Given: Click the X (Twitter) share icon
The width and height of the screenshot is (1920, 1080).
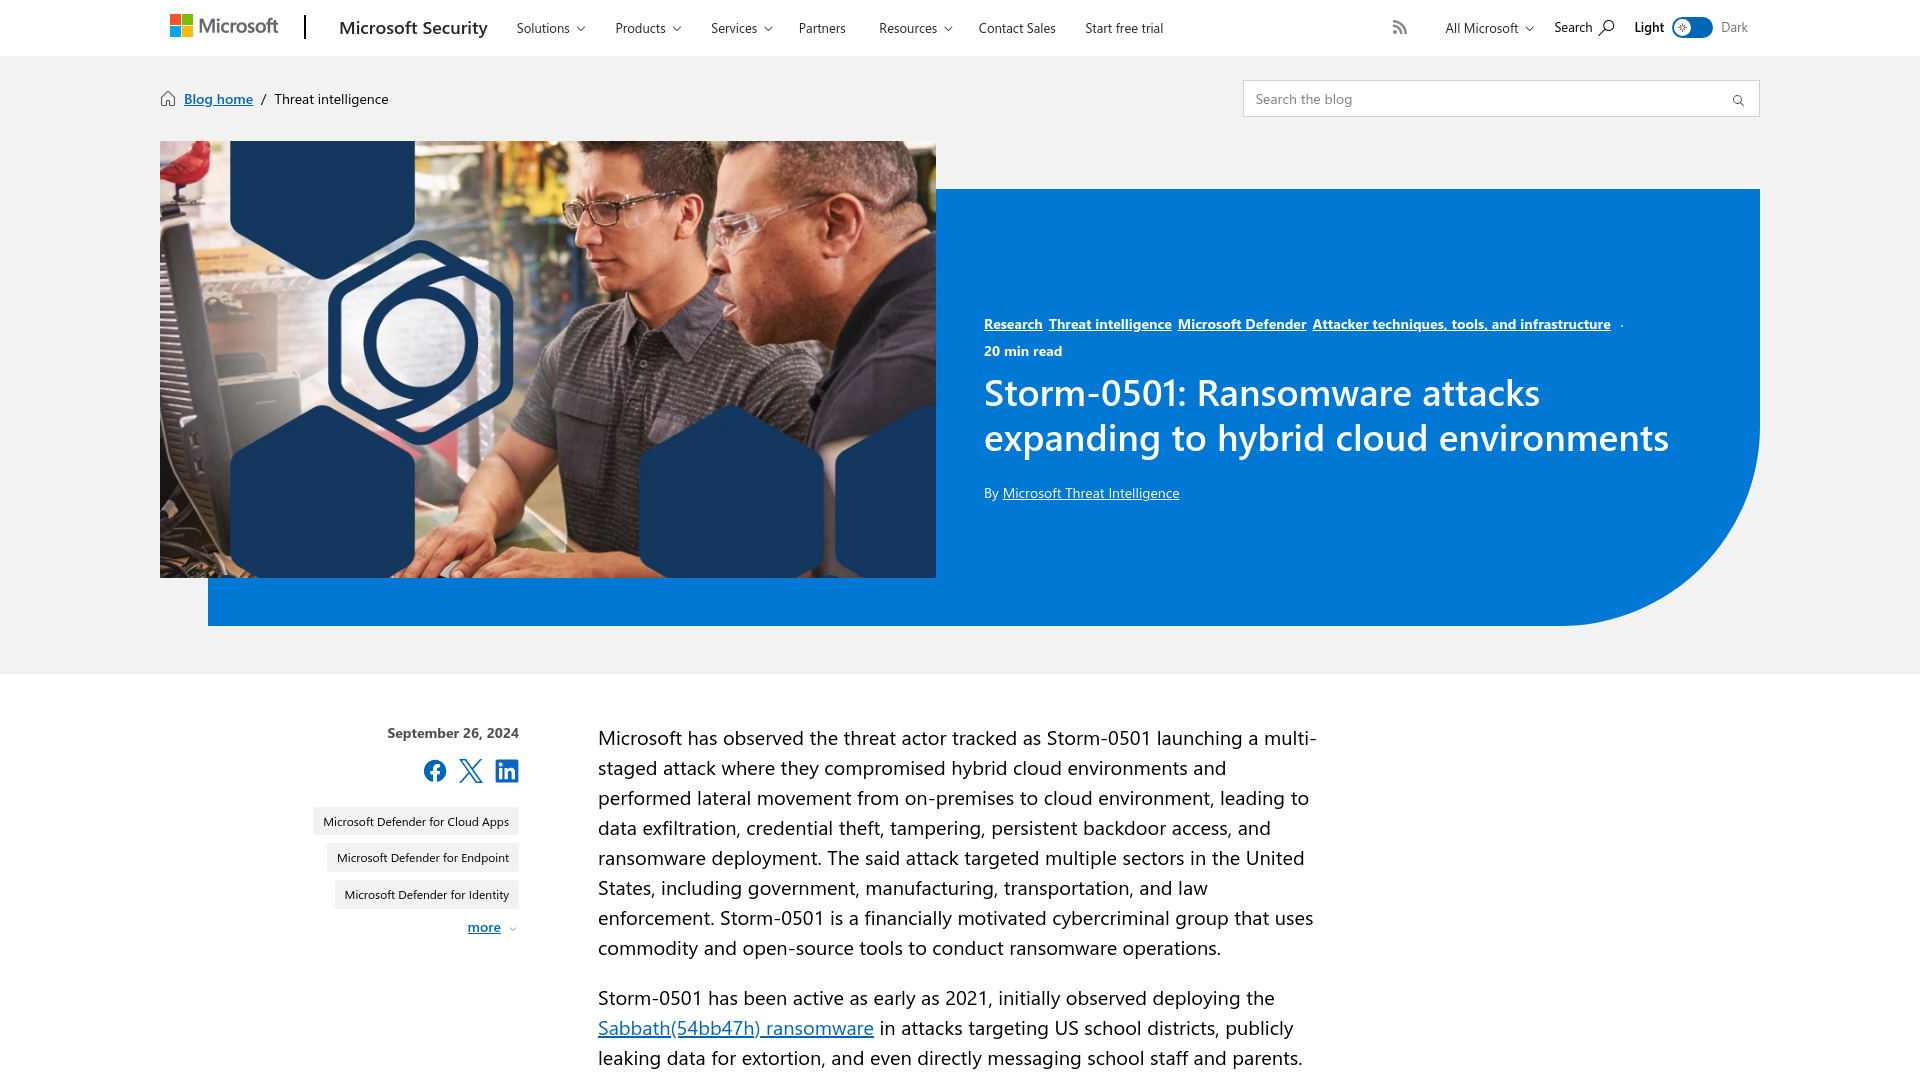Looking at the screenshot, I should (x=471, y=770).
